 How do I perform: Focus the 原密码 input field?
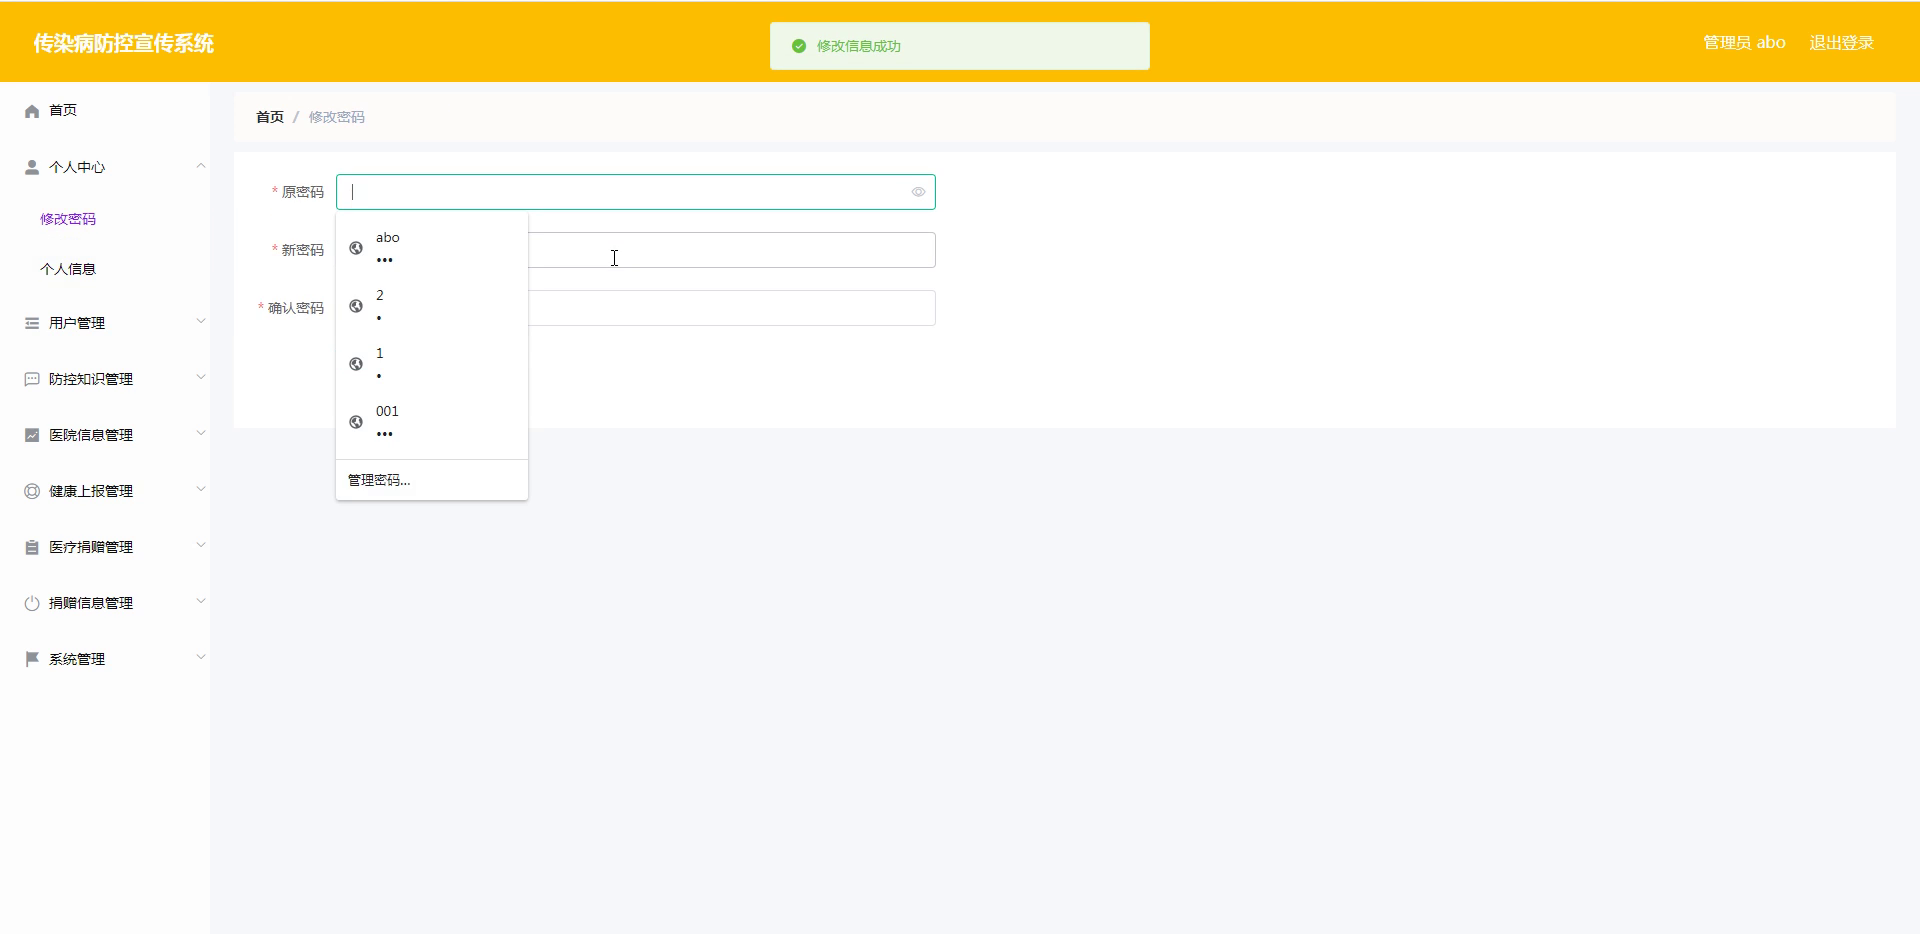coord(636,192)
